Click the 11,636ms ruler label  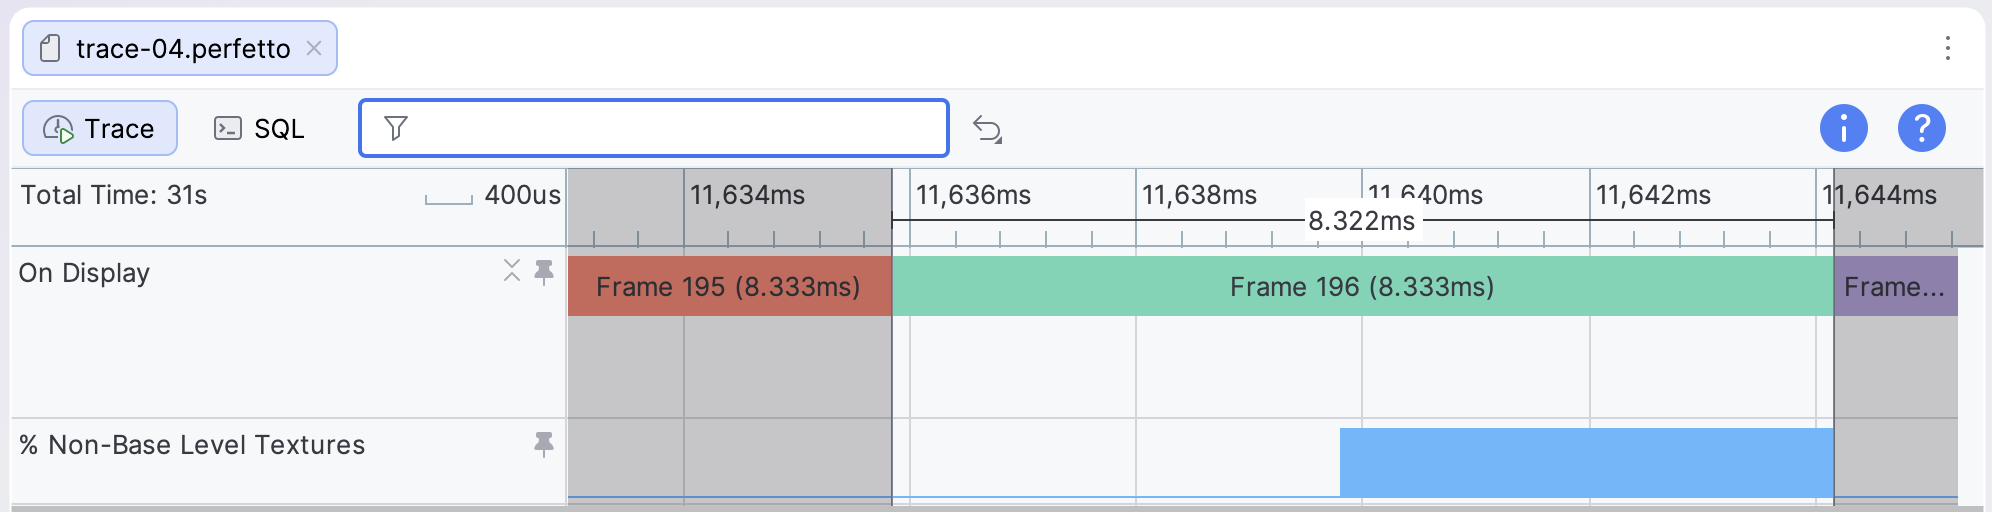click(973, 195)
